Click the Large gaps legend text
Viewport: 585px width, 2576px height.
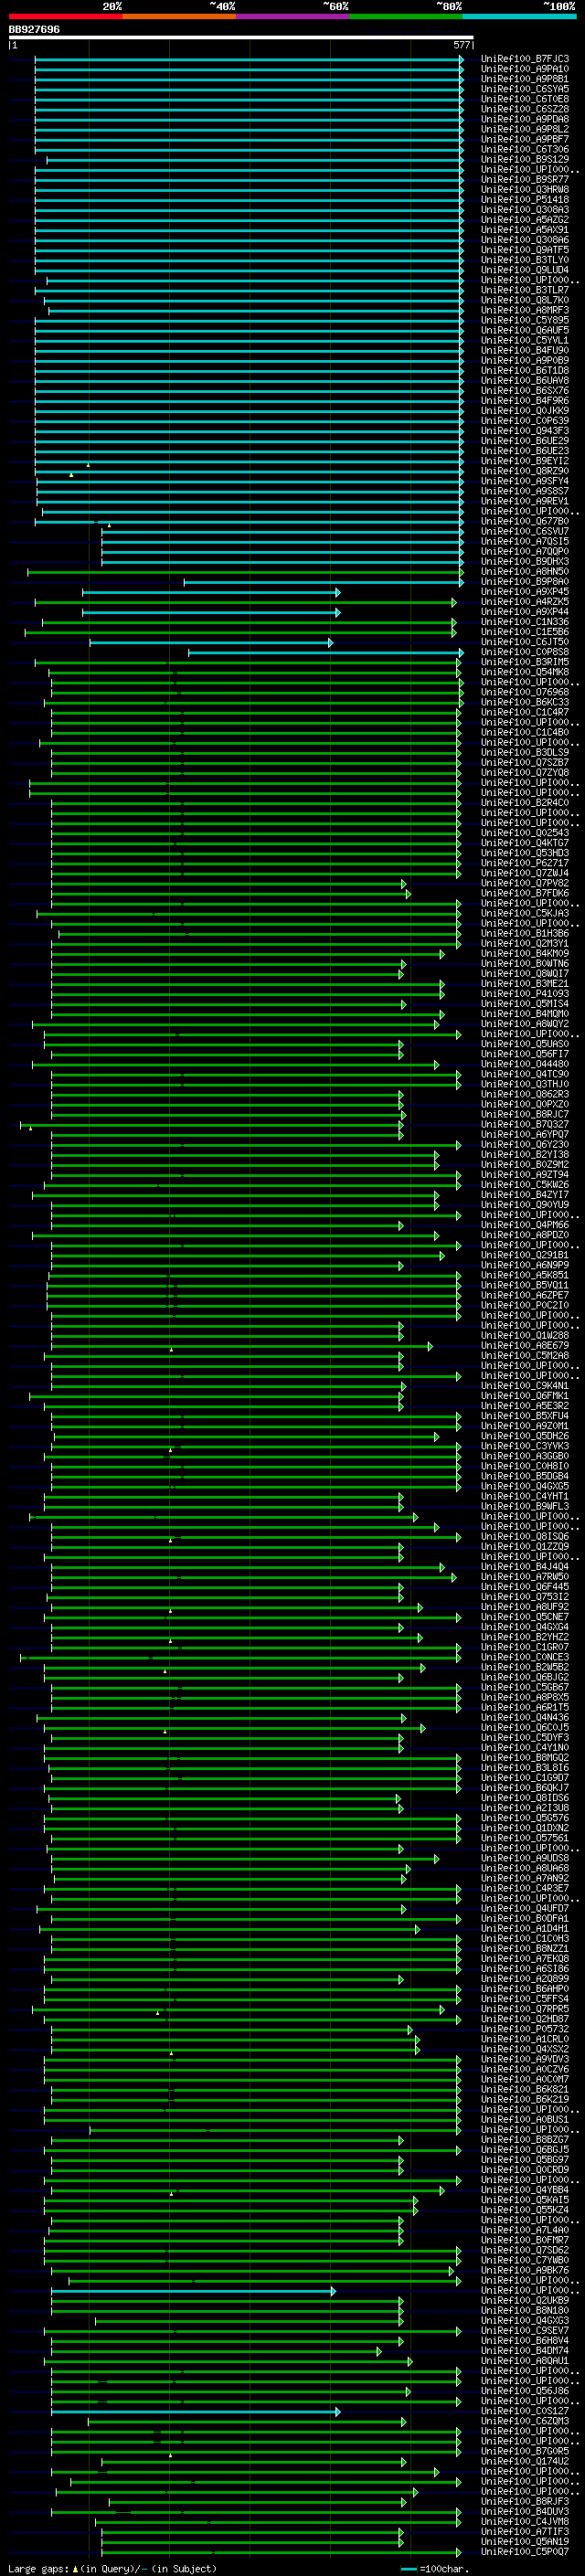(112, 2569)
